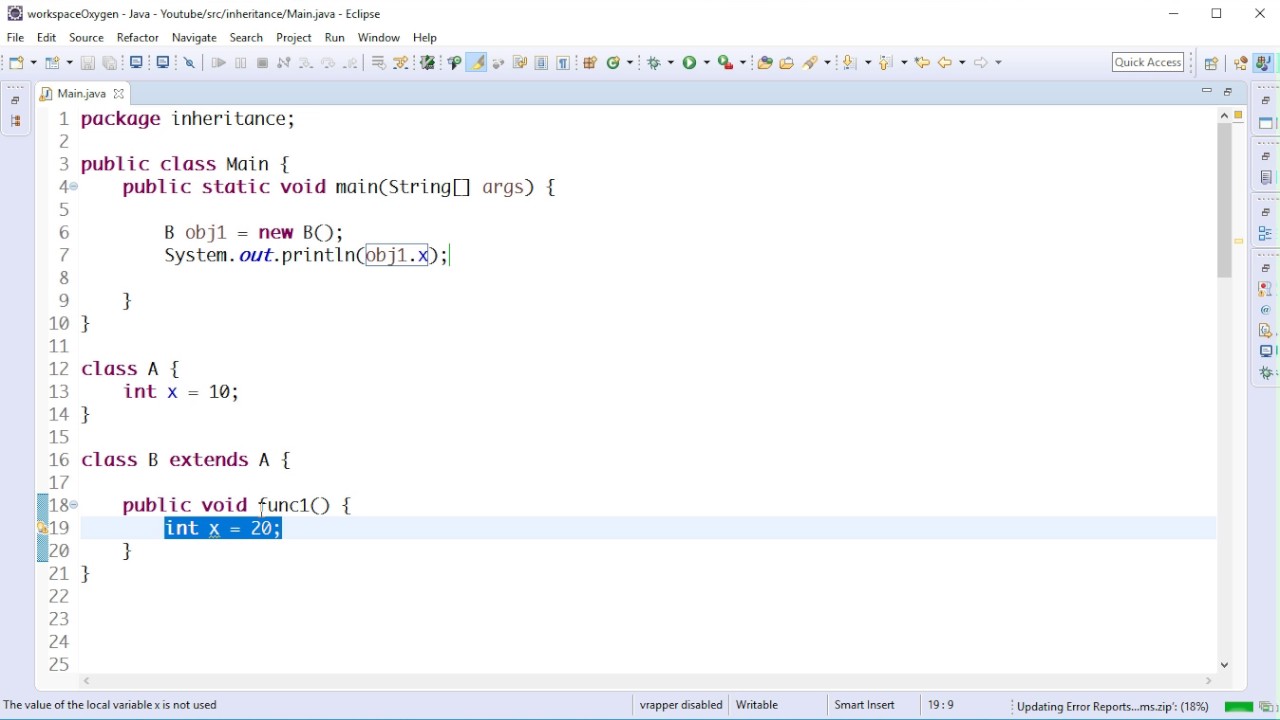This screenshot has height=720, width=1280.
Task: Click the Last Edit Location icon
Action: click(x=922, y=62)
